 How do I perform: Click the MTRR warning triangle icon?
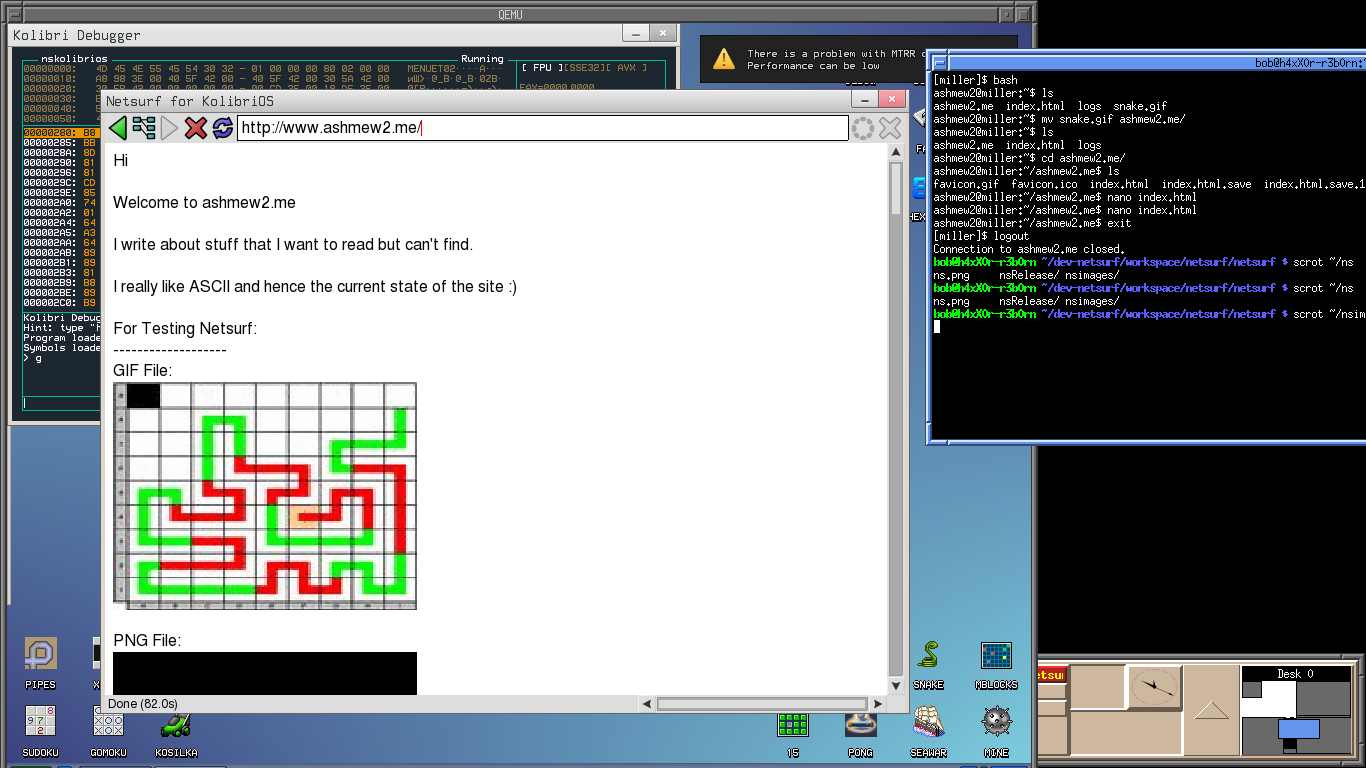(724, 60)
